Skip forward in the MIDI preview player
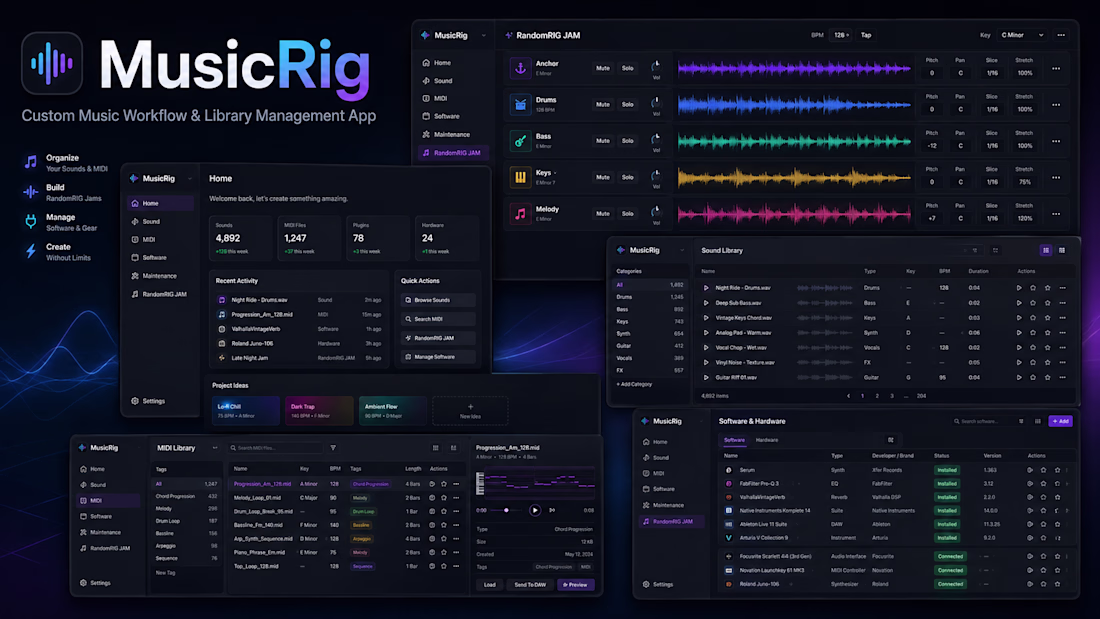The width and height of the screenshot is (1100, 619). click(552, 510)
